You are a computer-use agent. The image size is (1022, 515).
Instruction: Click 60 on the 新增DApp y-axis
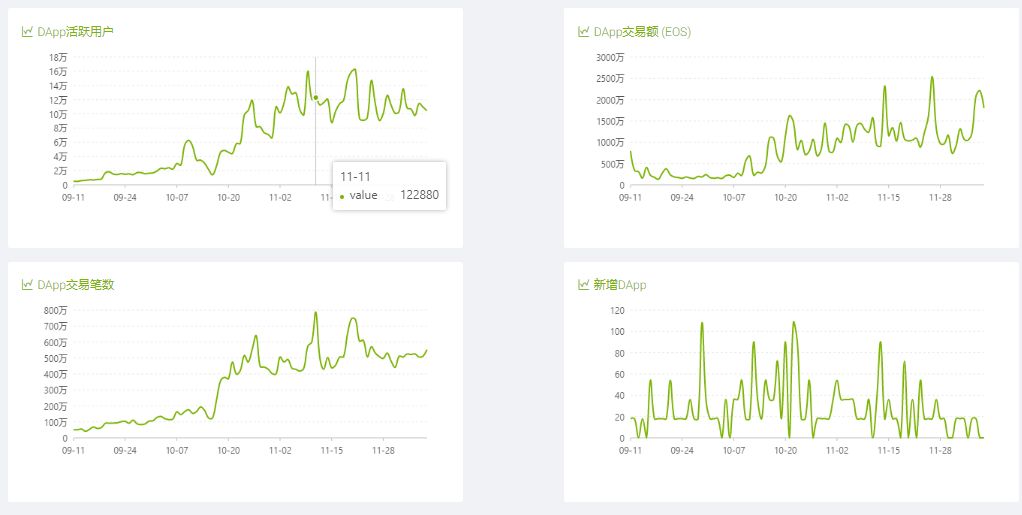coord(619,374)
